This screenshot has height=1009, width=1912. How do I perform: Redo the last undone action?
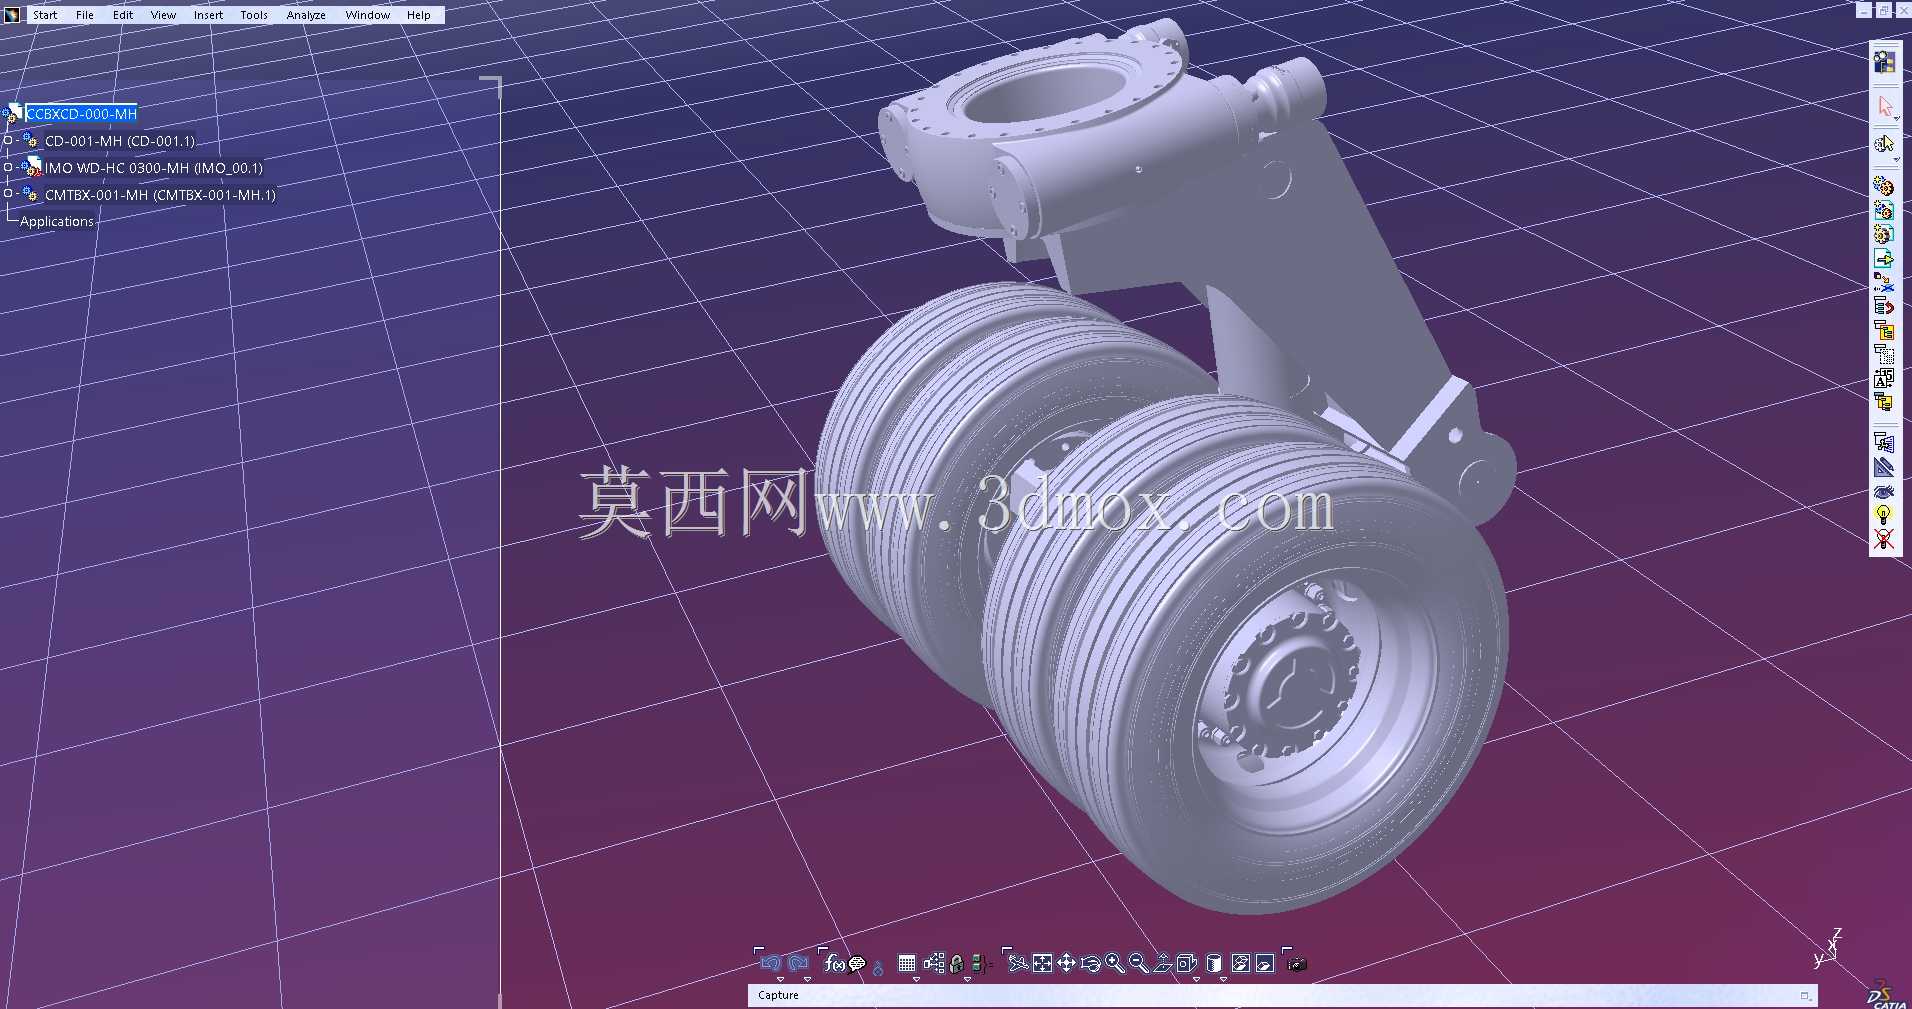click(798, 963)
